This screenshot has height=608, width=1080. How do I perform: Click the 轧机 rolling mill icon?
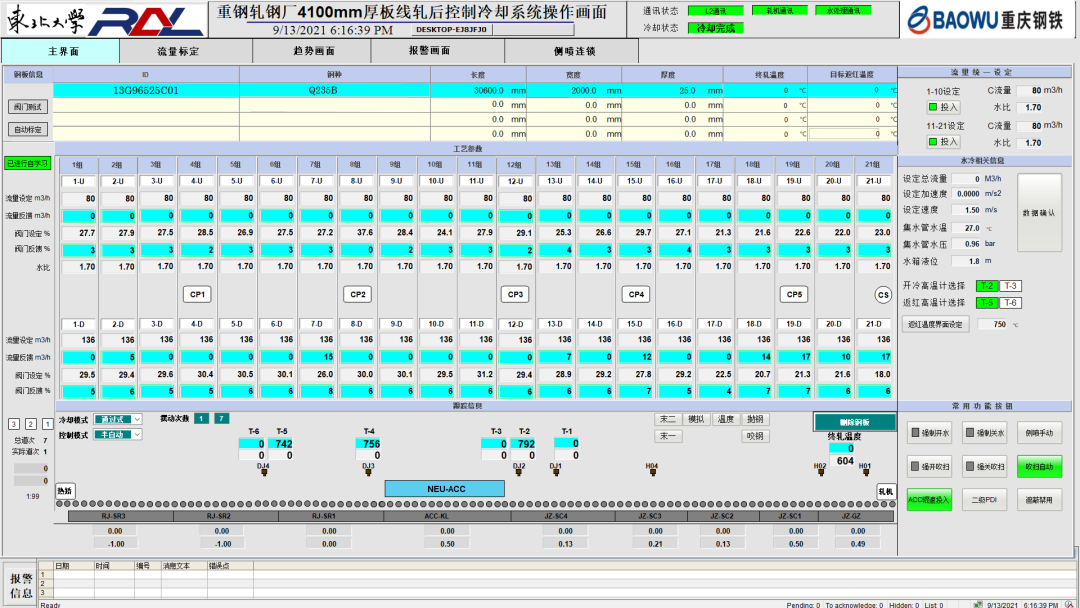pos(885,491)
